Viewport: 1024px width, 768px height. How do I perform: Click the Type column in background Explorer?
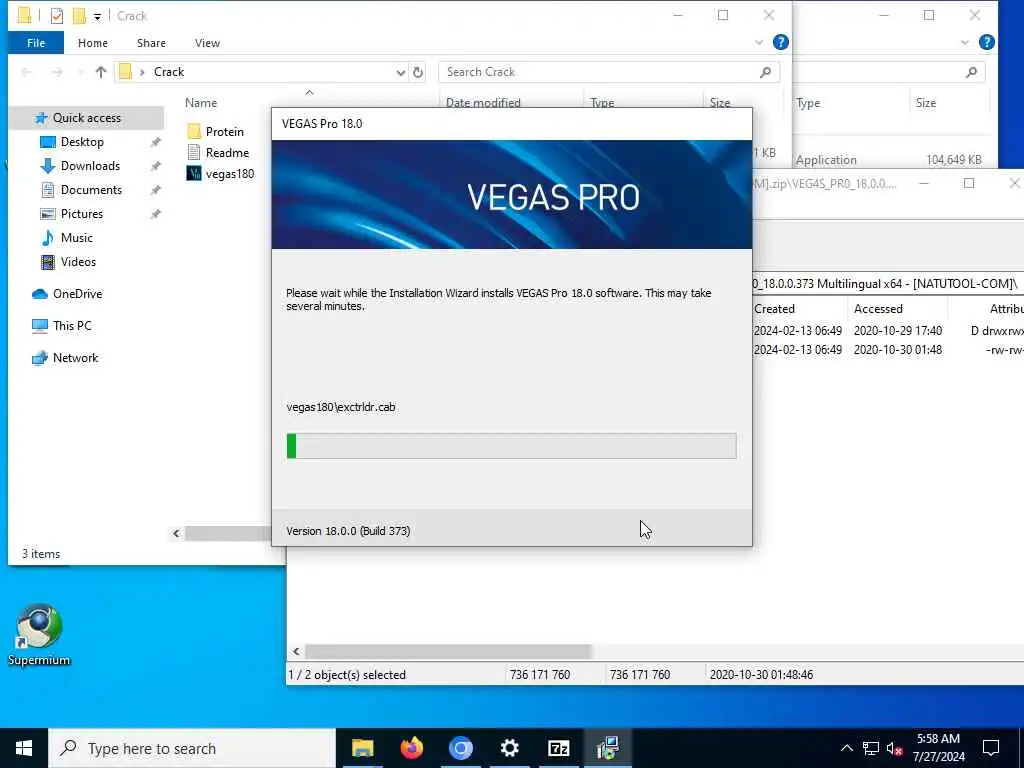[x=808, y=103]
